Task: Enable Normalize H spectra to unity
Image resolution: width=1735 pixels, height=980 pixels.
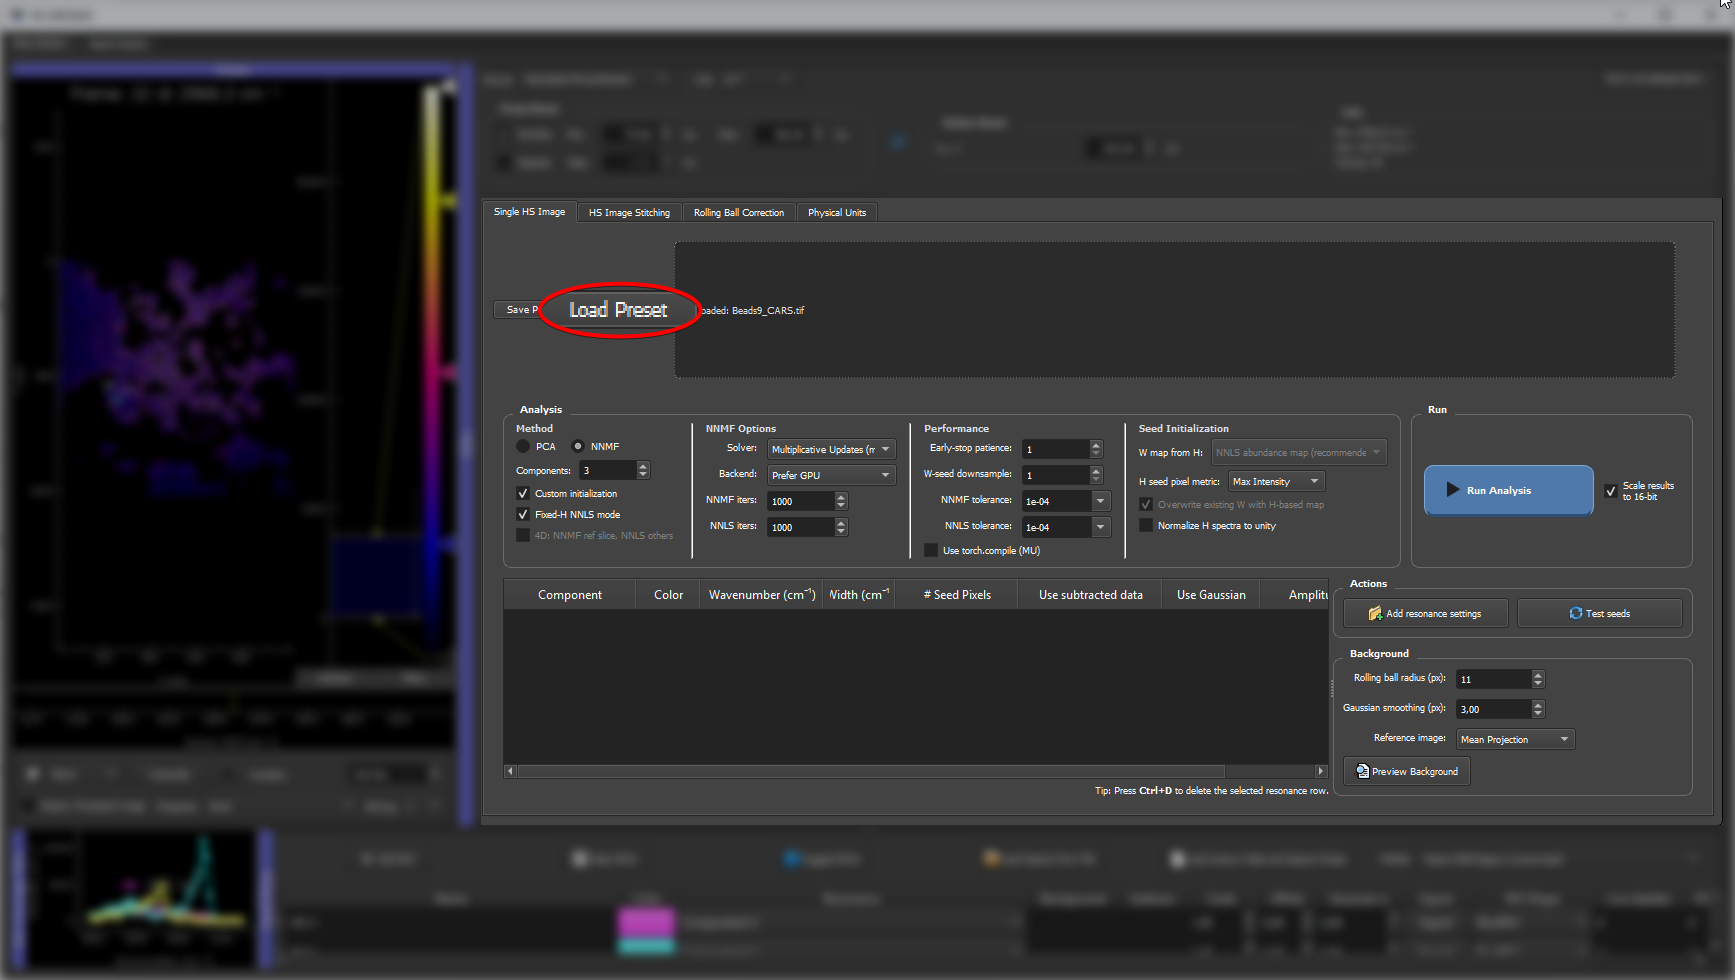Action: pyautogui.click(x=1146, y=525)
